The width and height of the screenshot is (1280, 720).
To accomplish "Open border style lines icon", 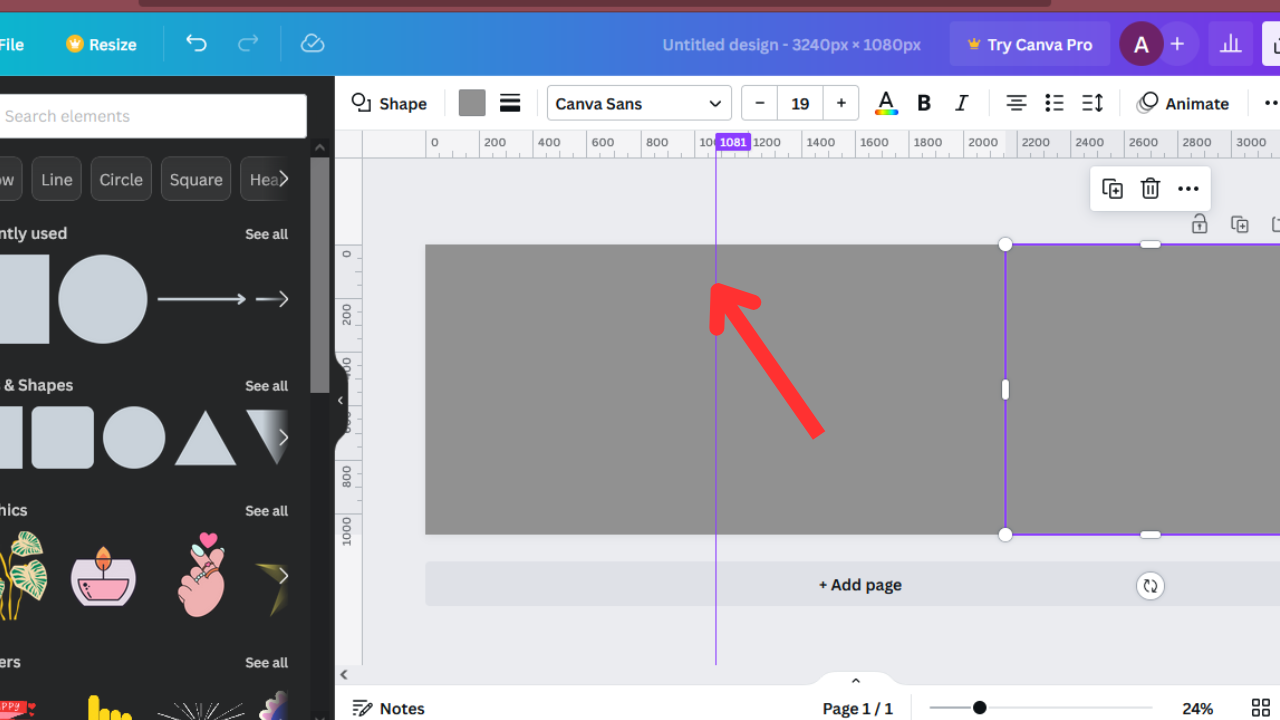I will pos(510,103).
